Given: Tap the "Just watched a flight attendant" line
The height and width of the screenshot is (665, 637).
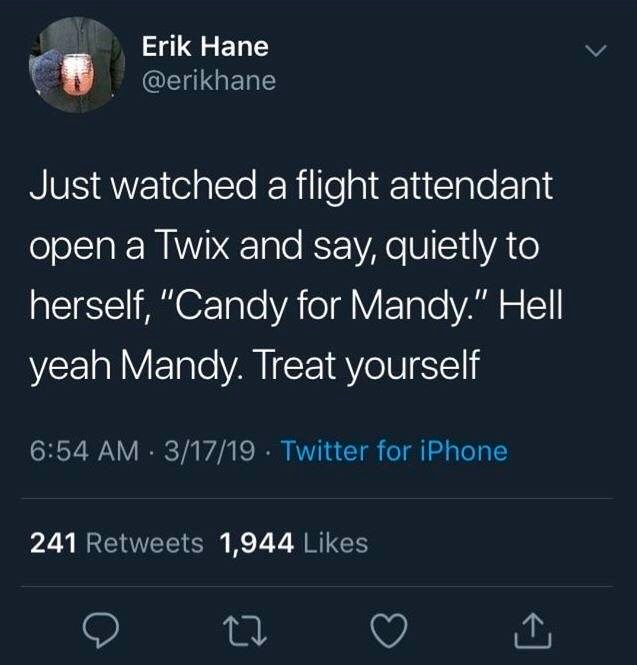Looking at the screenshot, I should pyautogui.click(x=291, y=186).
